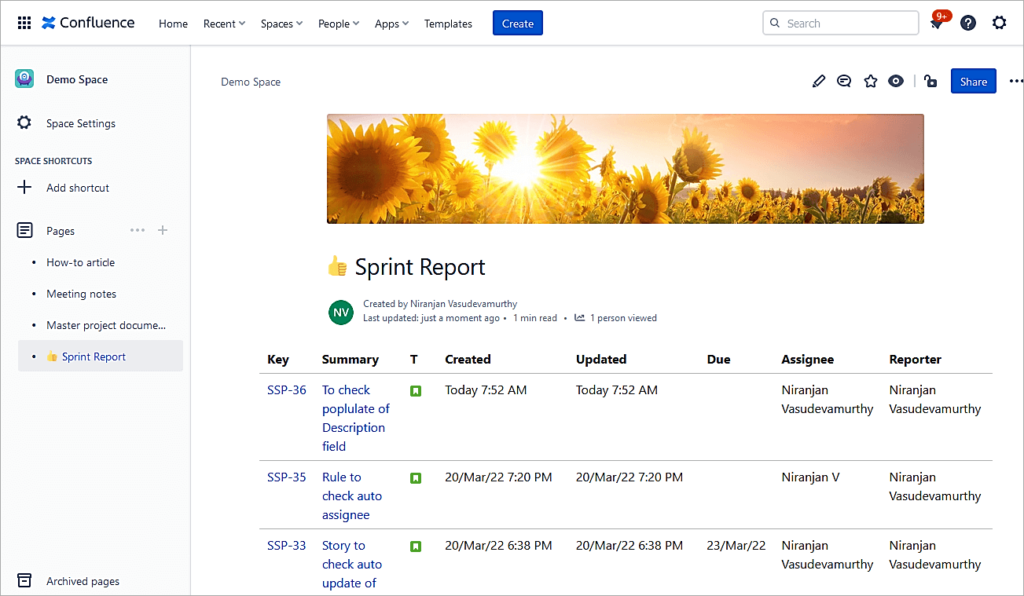Open the People dropdown menu
The width and height of the screenshot is (1024, 596).
tap(339, 23)
